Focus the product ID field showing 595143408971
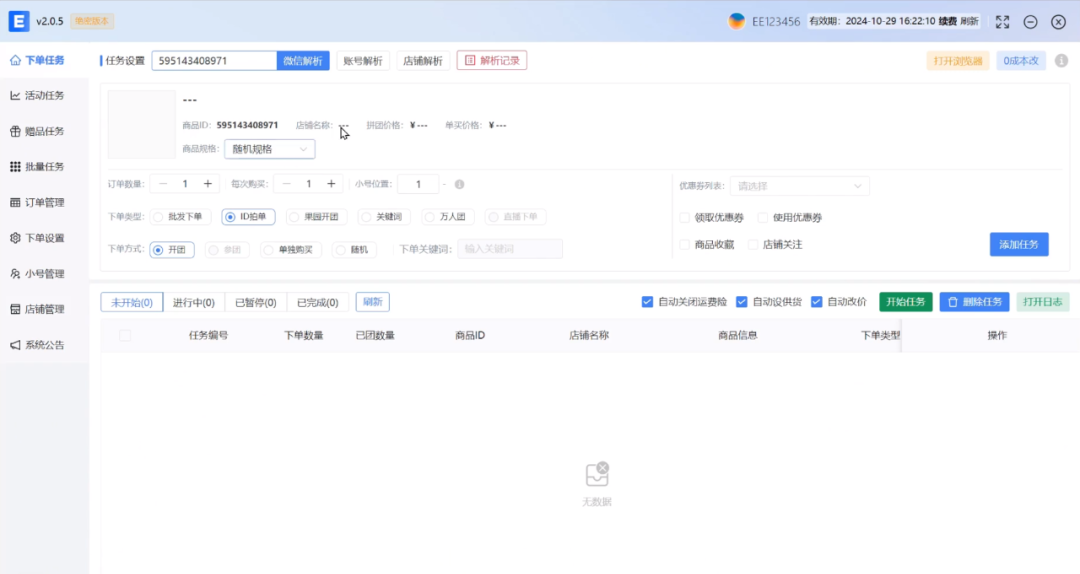This screenshot has height=574, width=1080. point(214,61)
